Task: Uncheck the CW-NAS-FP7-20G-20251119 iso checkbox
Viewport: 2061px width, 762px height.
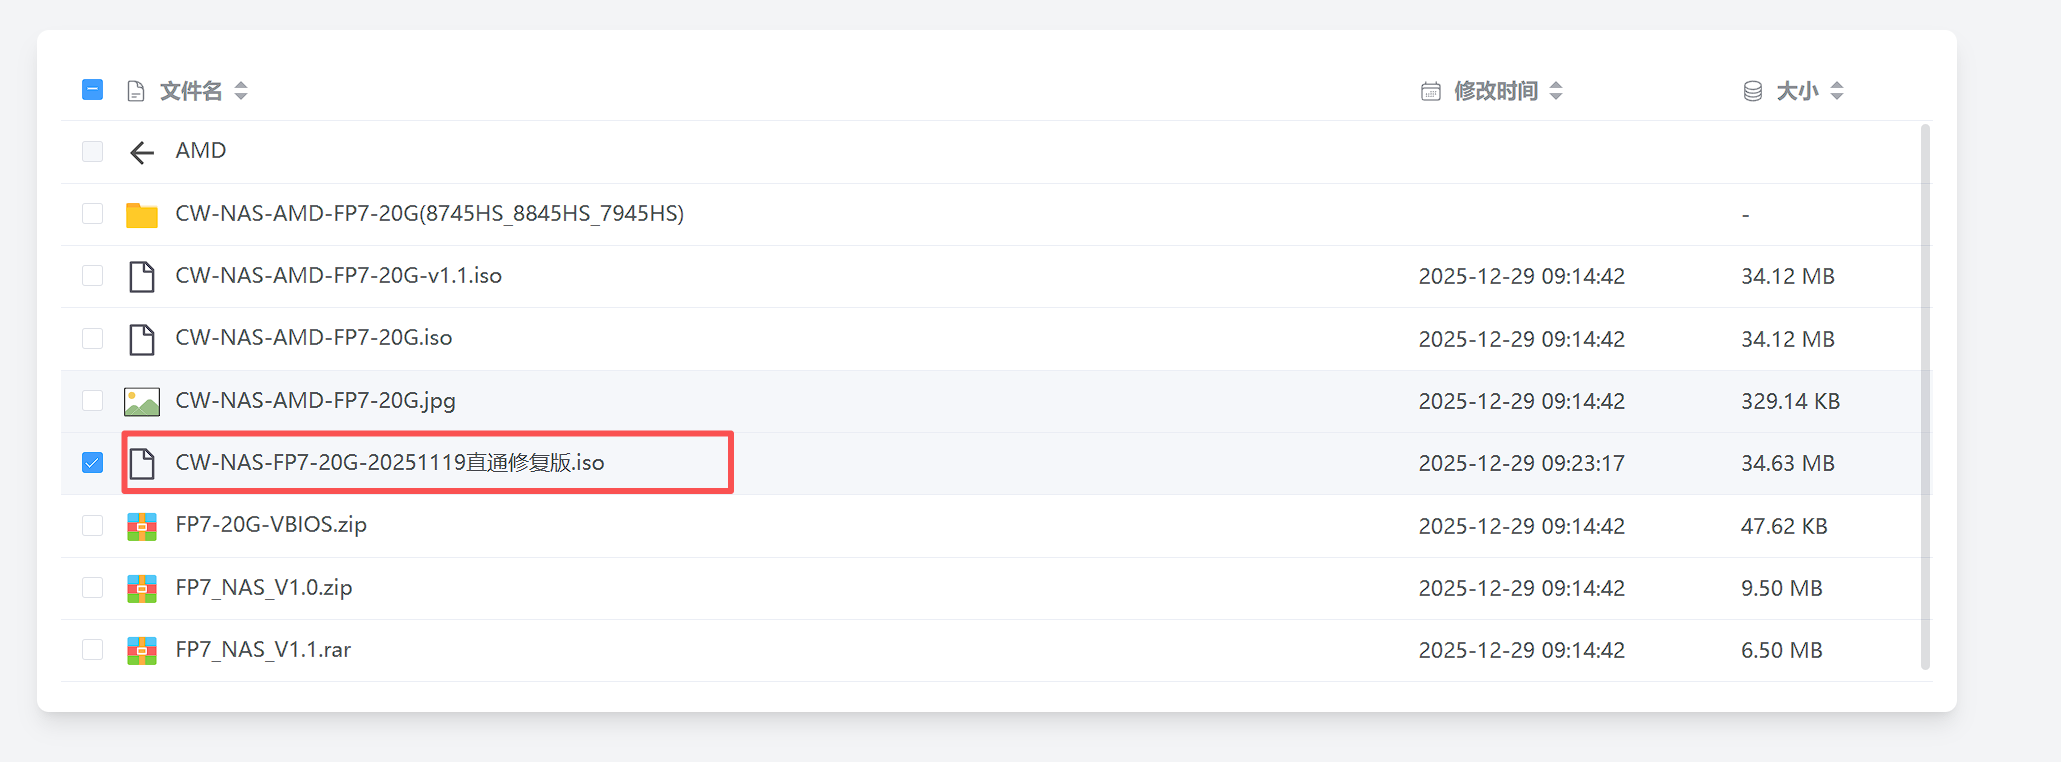Action: (x=92, y=463)
